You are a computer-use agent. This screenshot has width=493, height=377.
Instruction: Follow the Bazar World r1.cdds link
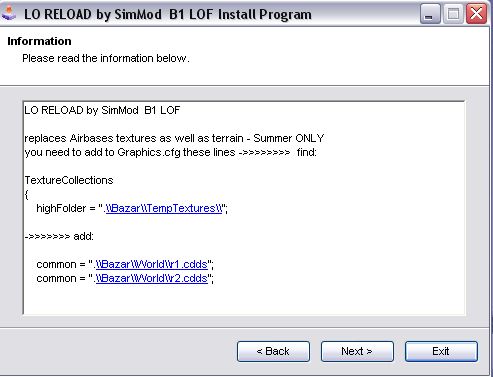point(152,264)
